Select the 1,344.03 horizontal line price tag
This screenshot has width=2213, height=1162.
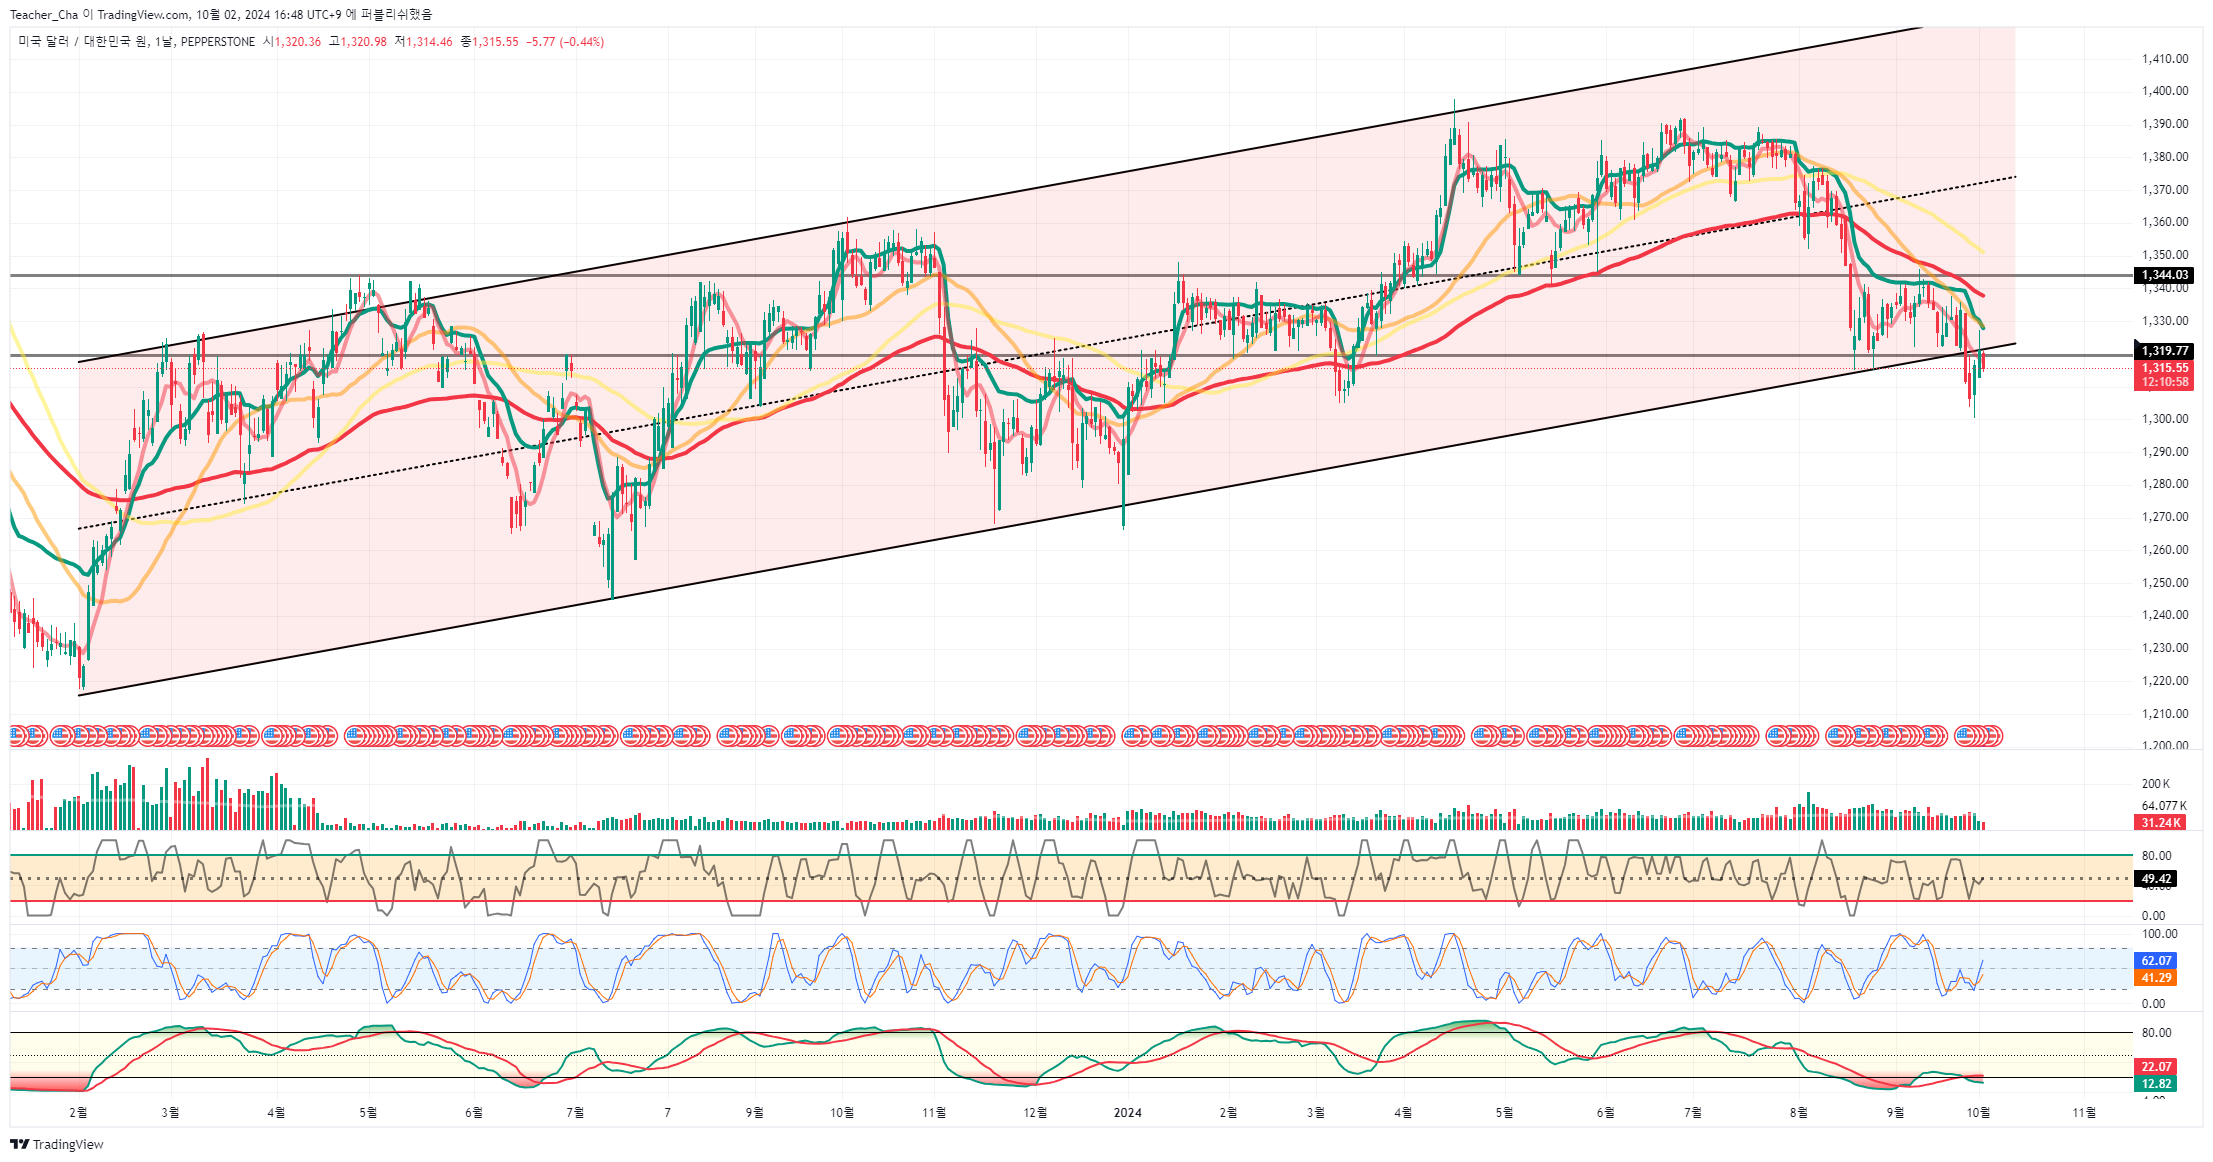click(x=2164, y=275)
